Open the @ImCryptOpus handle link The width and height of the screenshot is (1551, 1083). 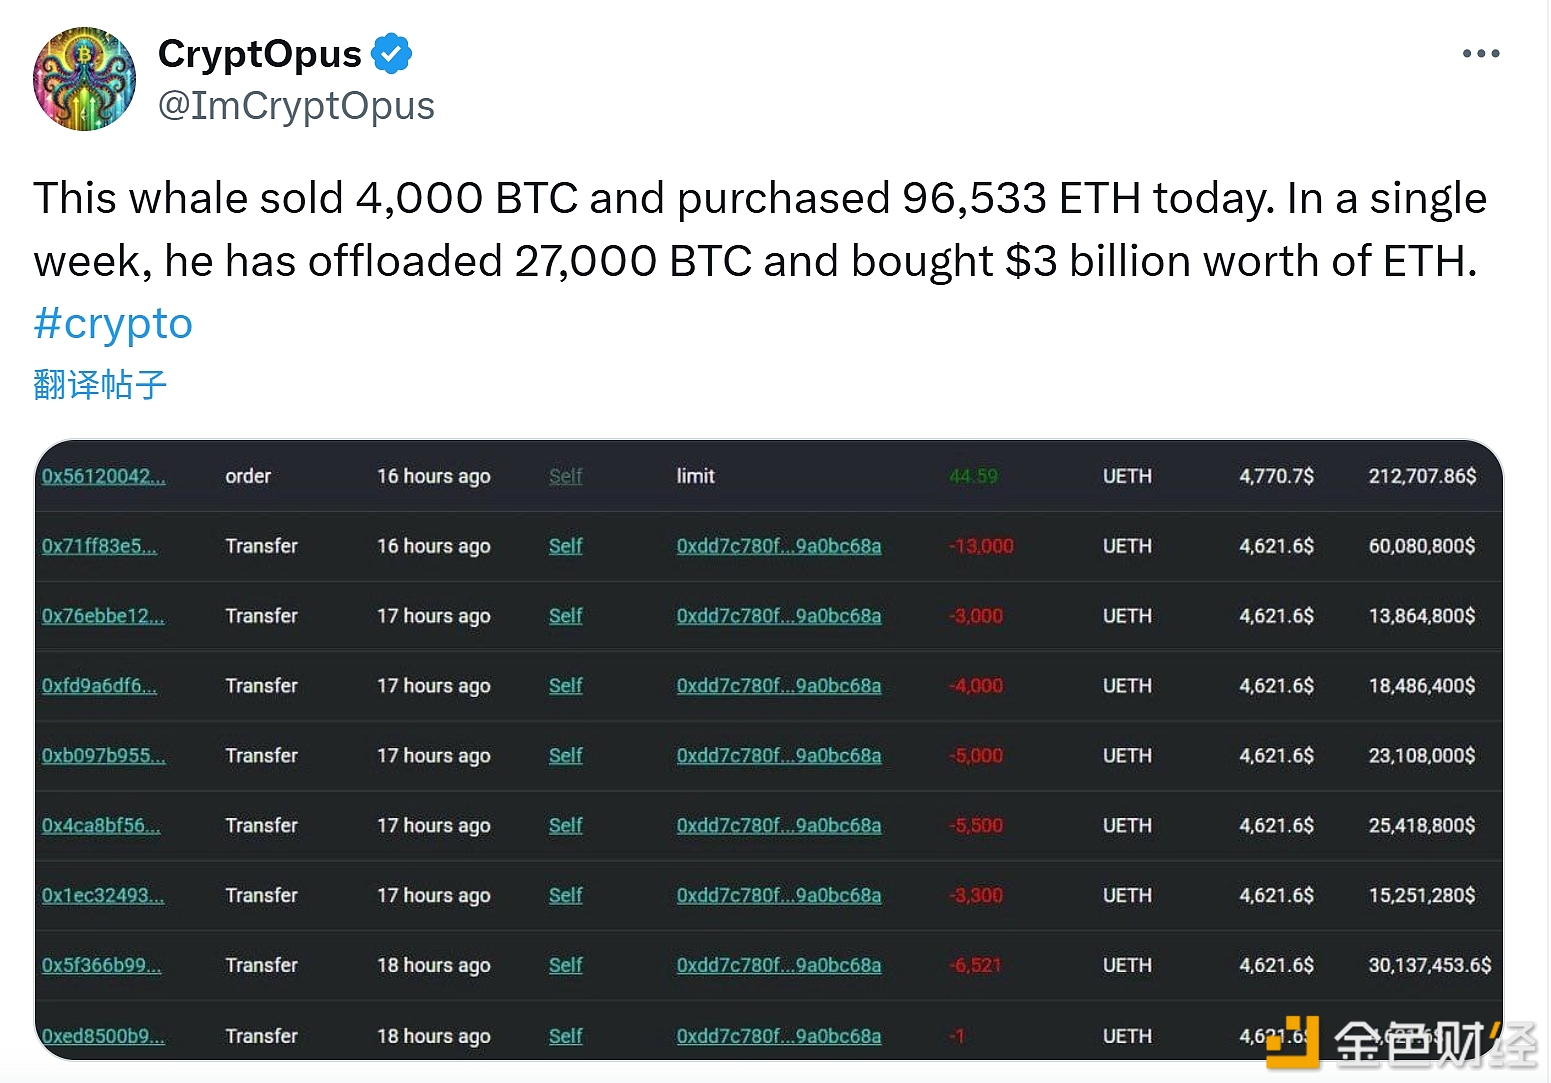[x=296, y=106]
